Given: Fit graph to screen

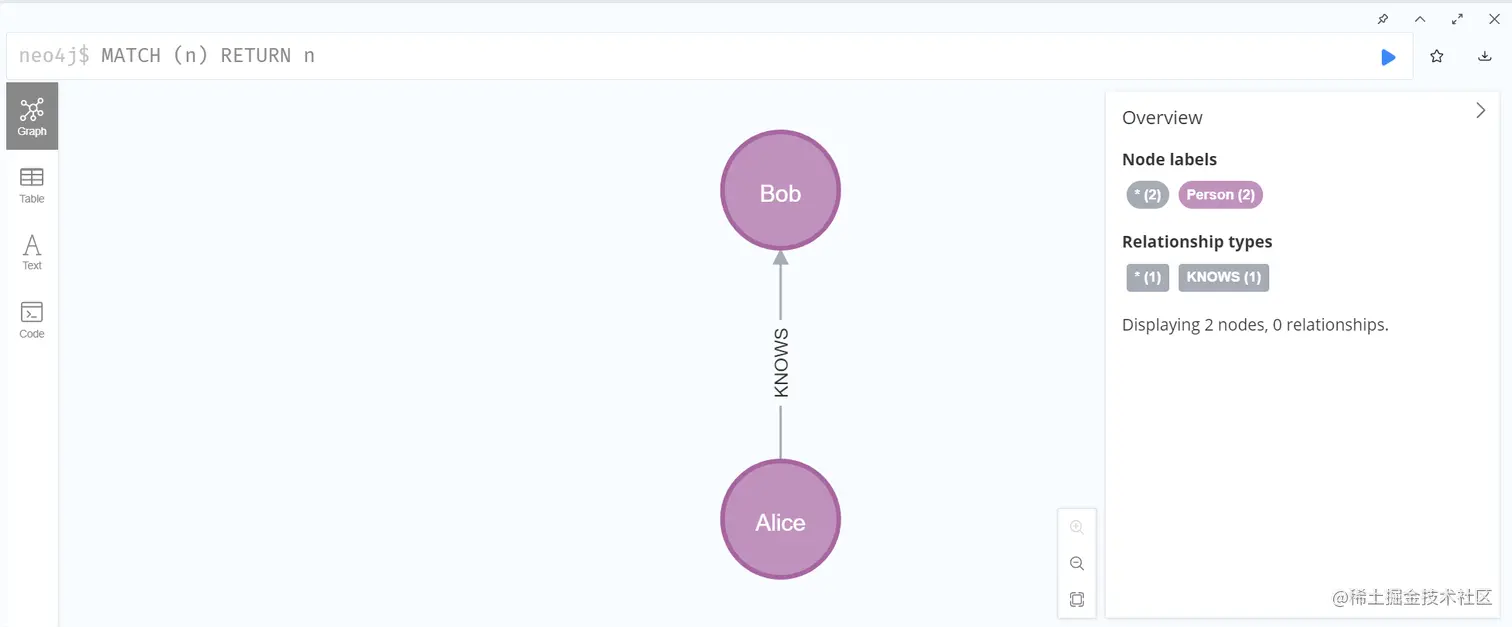Looking at the screenshot, I should (x=1077, y=600).
